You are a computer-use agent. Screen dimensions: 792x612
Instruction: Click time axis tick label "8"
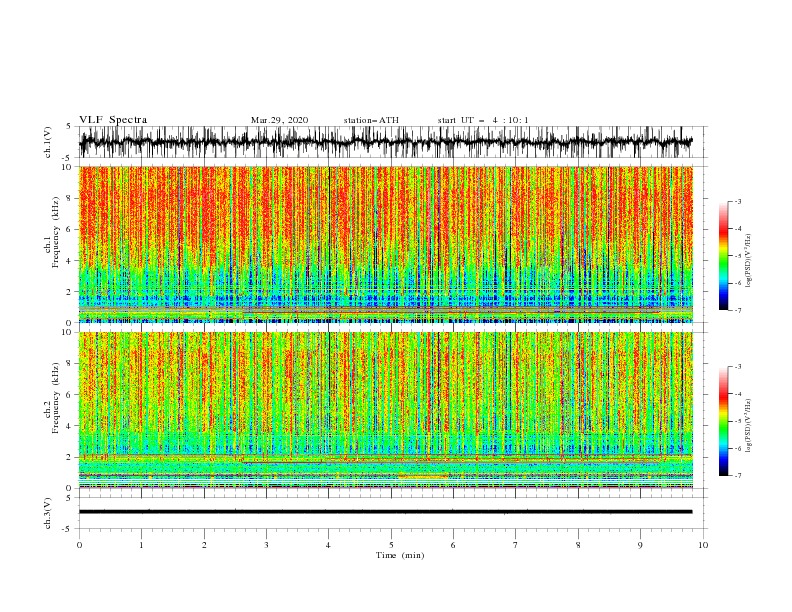578,545
